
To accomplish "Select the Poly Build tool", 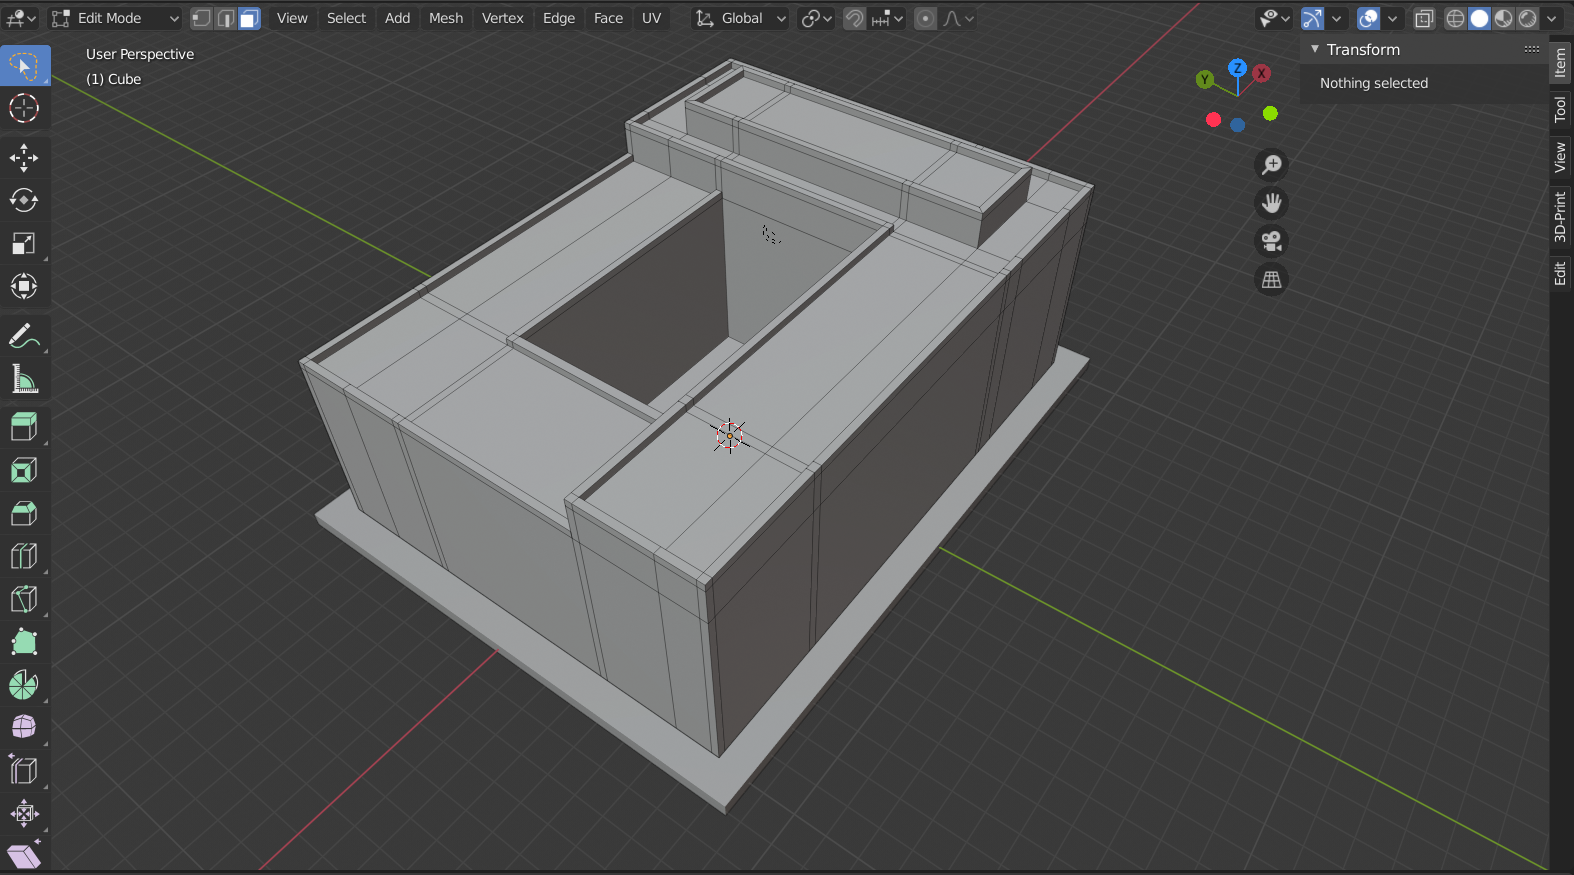I will pyautogui.click(x=24, y=642).
